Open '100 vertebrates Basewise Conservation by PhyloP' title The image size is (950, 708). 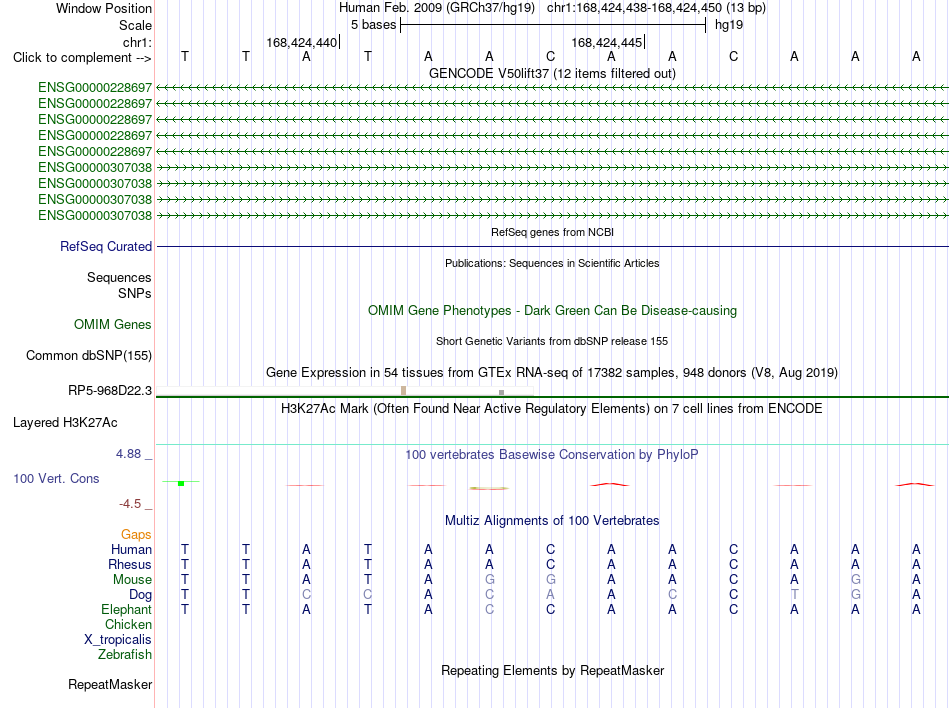click(x=552, y=454)
